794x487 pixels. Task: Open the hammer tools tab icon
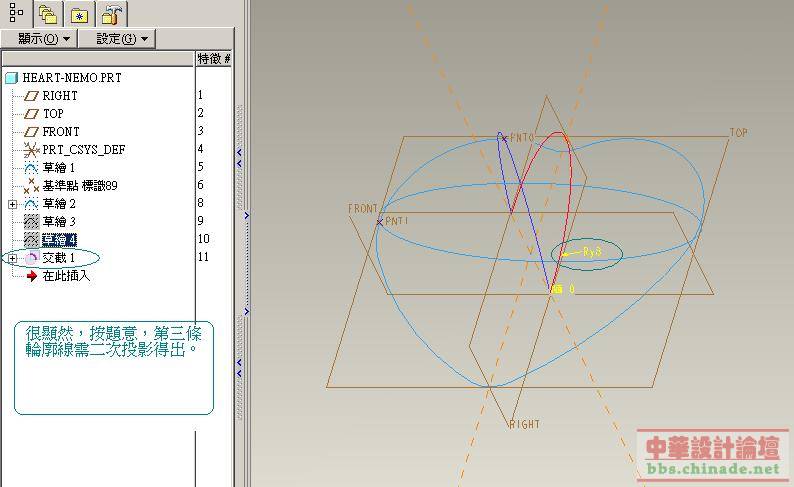(113, 14)
